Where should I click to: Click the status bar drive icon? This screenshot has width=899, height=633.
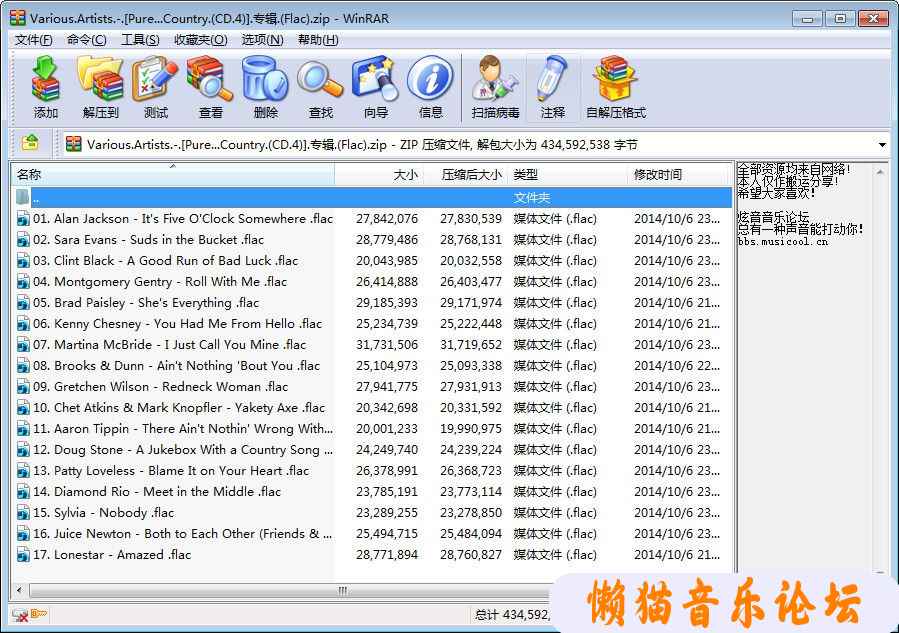click(19, 615)
